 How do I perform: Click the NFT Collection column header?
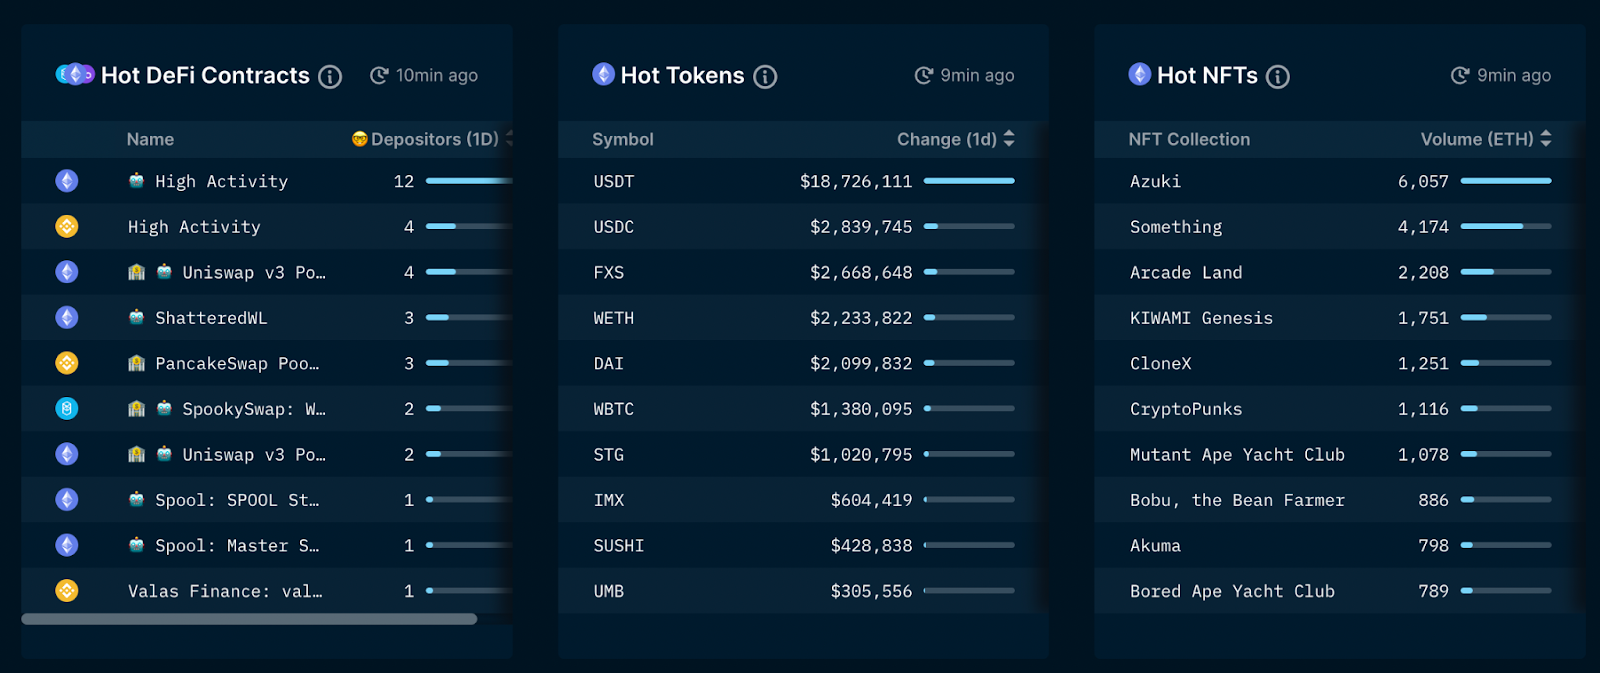tap(1189, 139)
